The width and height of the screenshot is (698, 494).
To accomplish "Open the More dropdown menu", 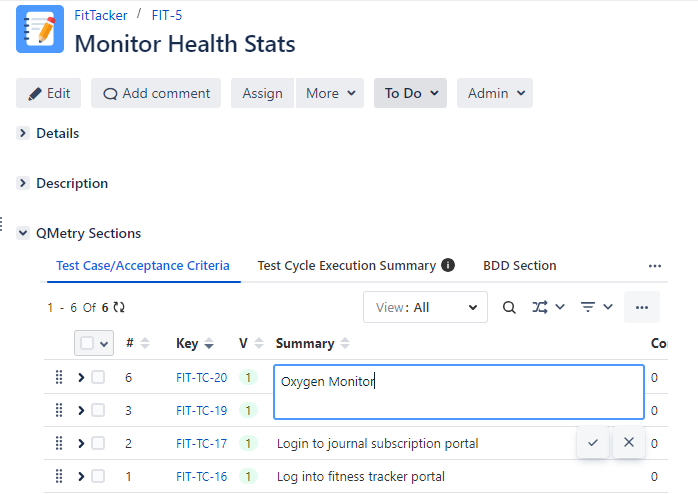I will point(330,93).
